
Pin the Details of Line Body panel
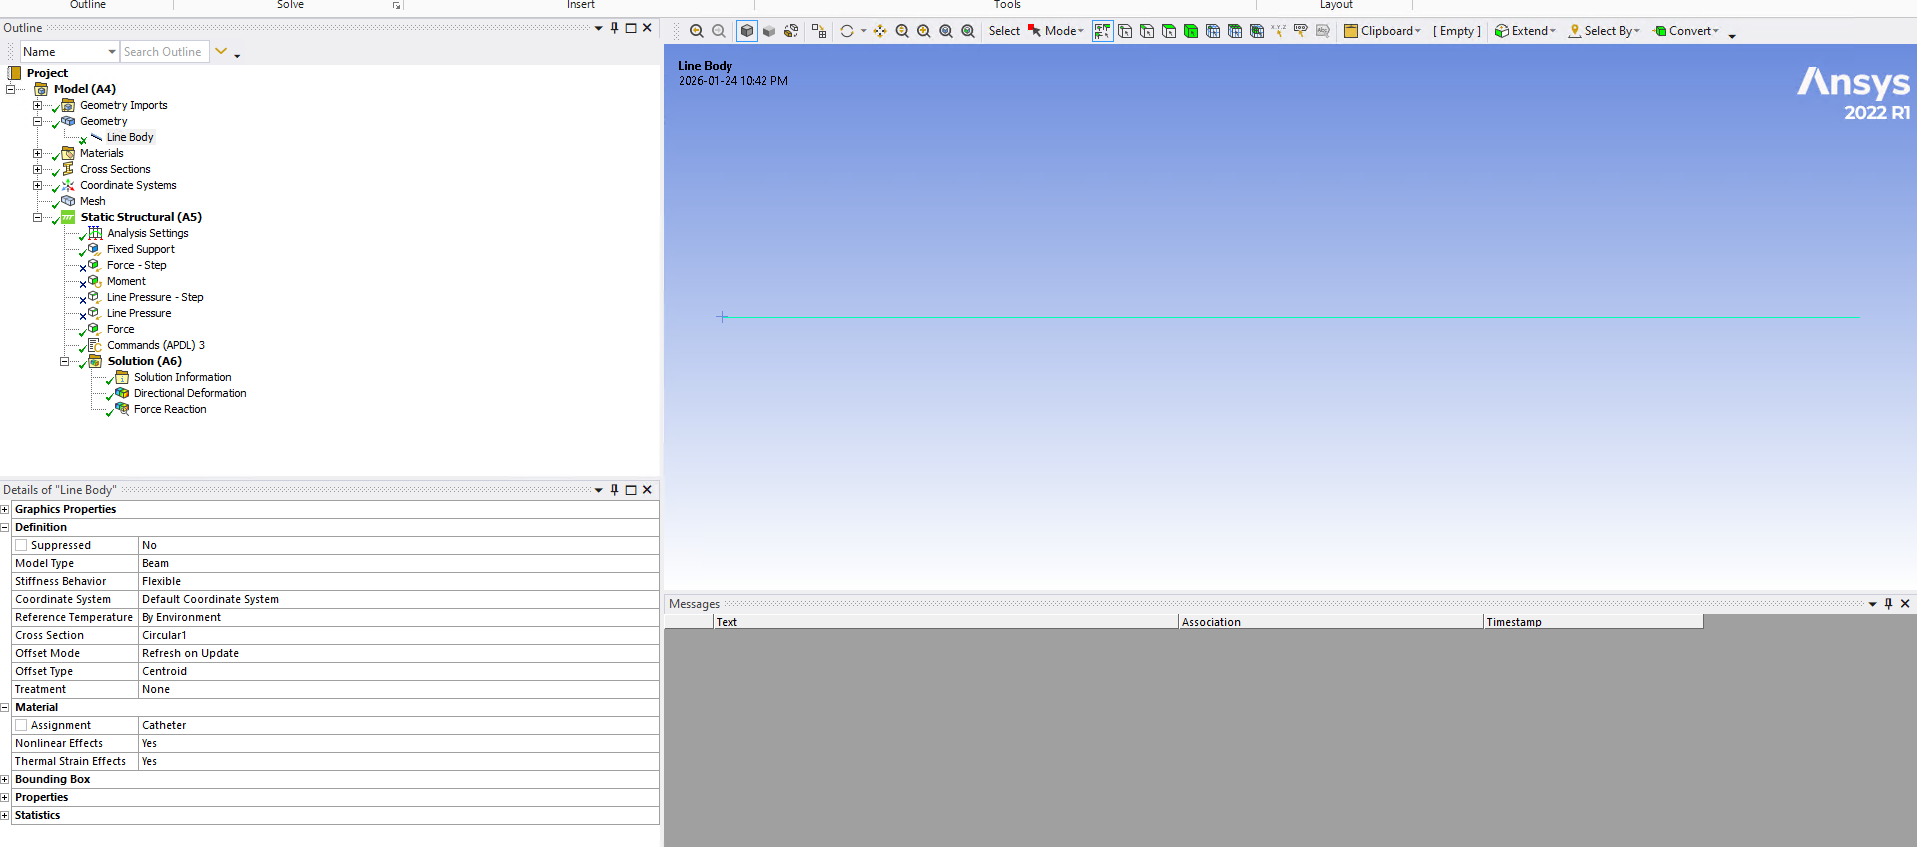point(615,490)
